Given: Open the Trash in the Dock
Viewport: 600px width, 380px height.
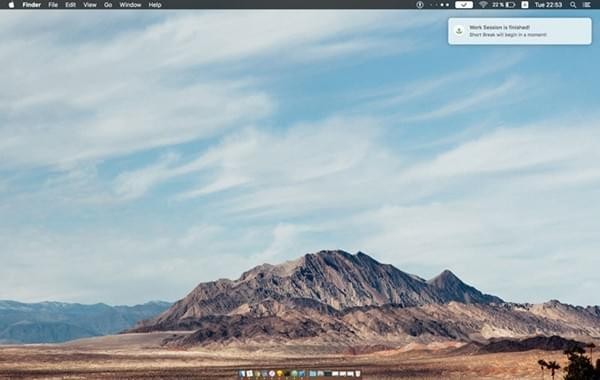Looking at the screenshot, I should 358,373.
